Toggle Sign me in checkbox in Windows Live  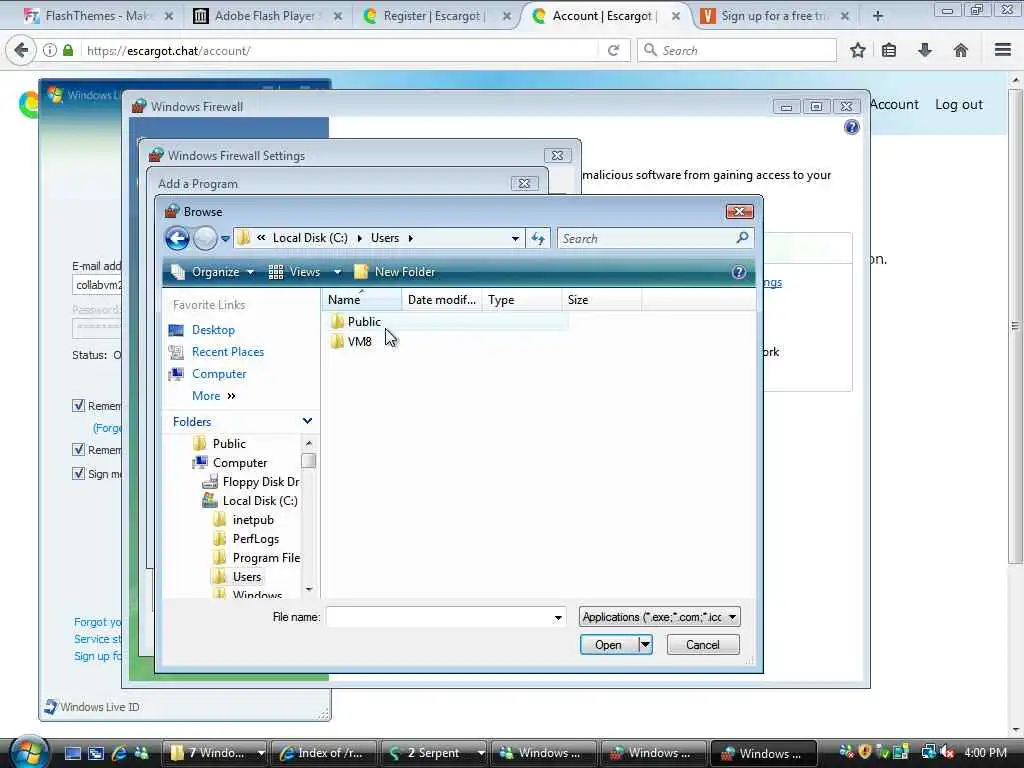78,473
